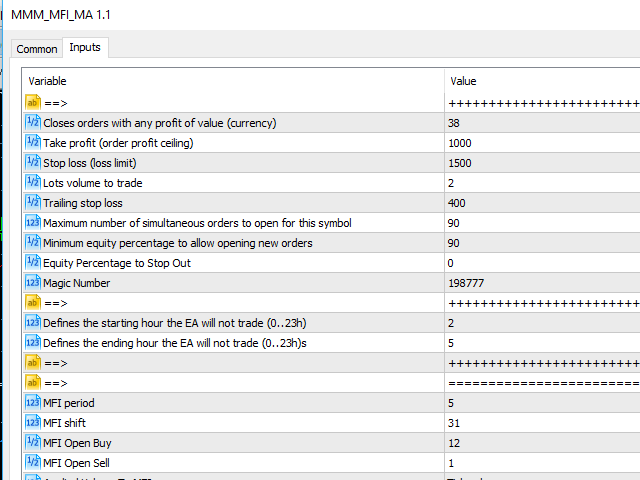
Task: Click the Lots volume type icon
Action: click(32, 183)
